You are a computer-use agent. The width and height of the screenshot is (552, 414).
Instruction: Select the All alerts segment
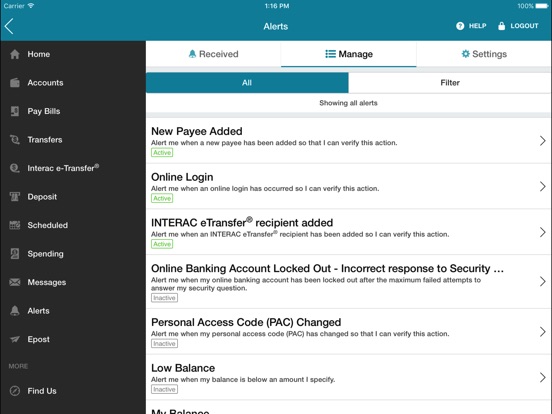[247, 83]
